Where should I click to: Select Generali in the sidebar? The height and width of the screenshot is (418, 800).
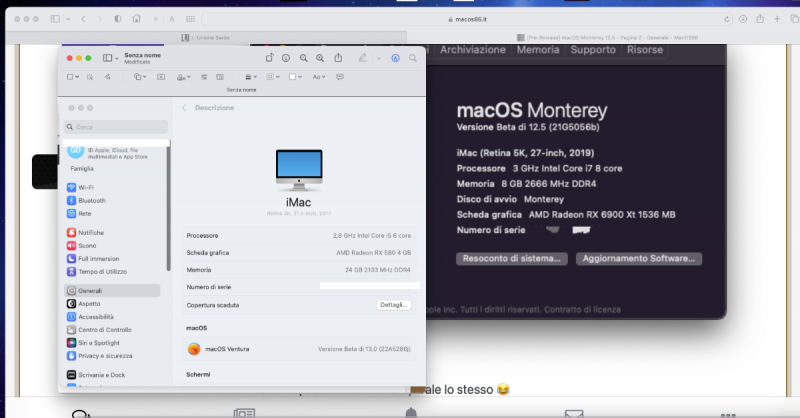coord(112,290)
